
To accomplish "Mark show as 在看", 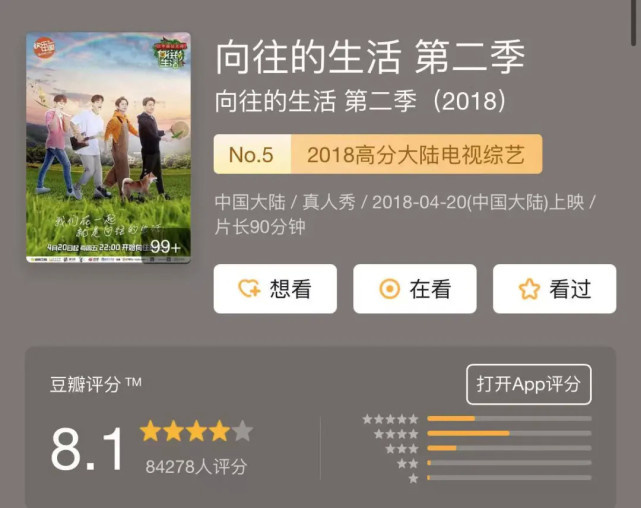I will pos(415,289).
